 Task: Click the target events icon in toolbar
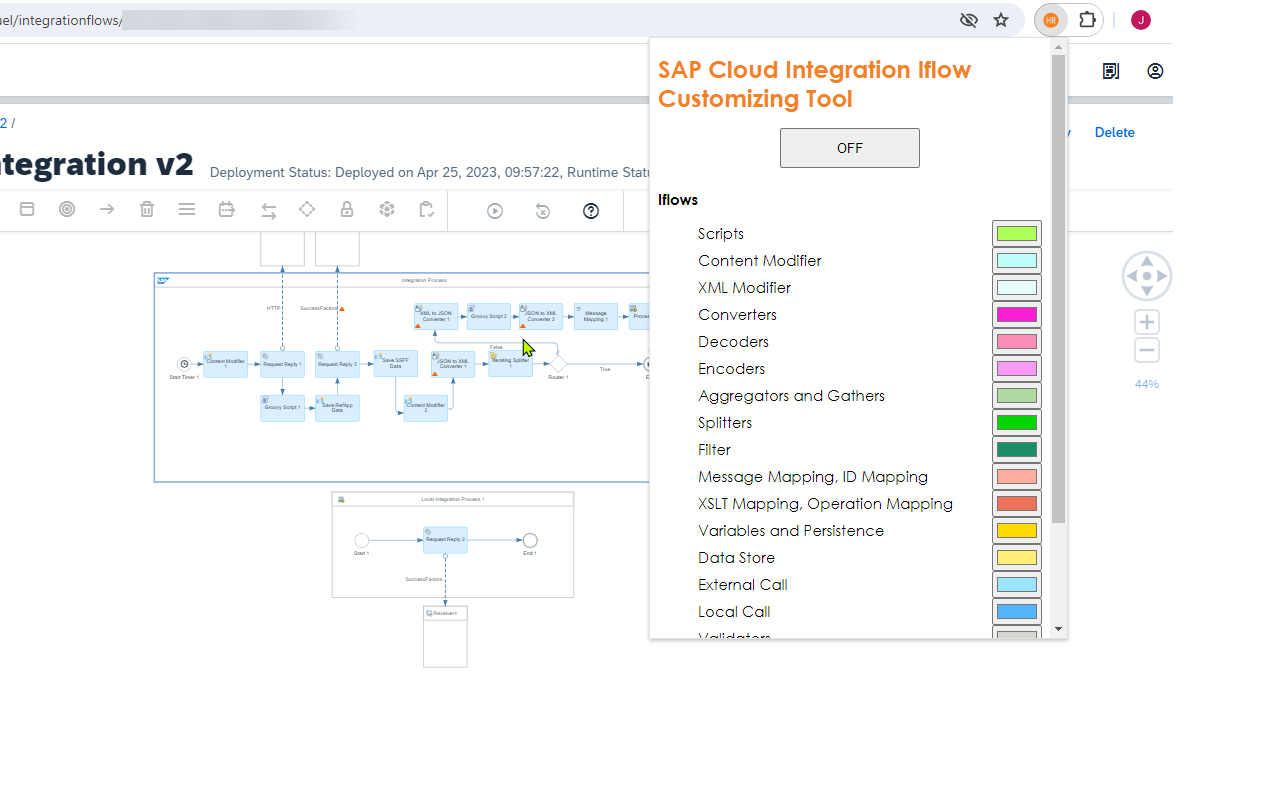(x=67, y=210)
